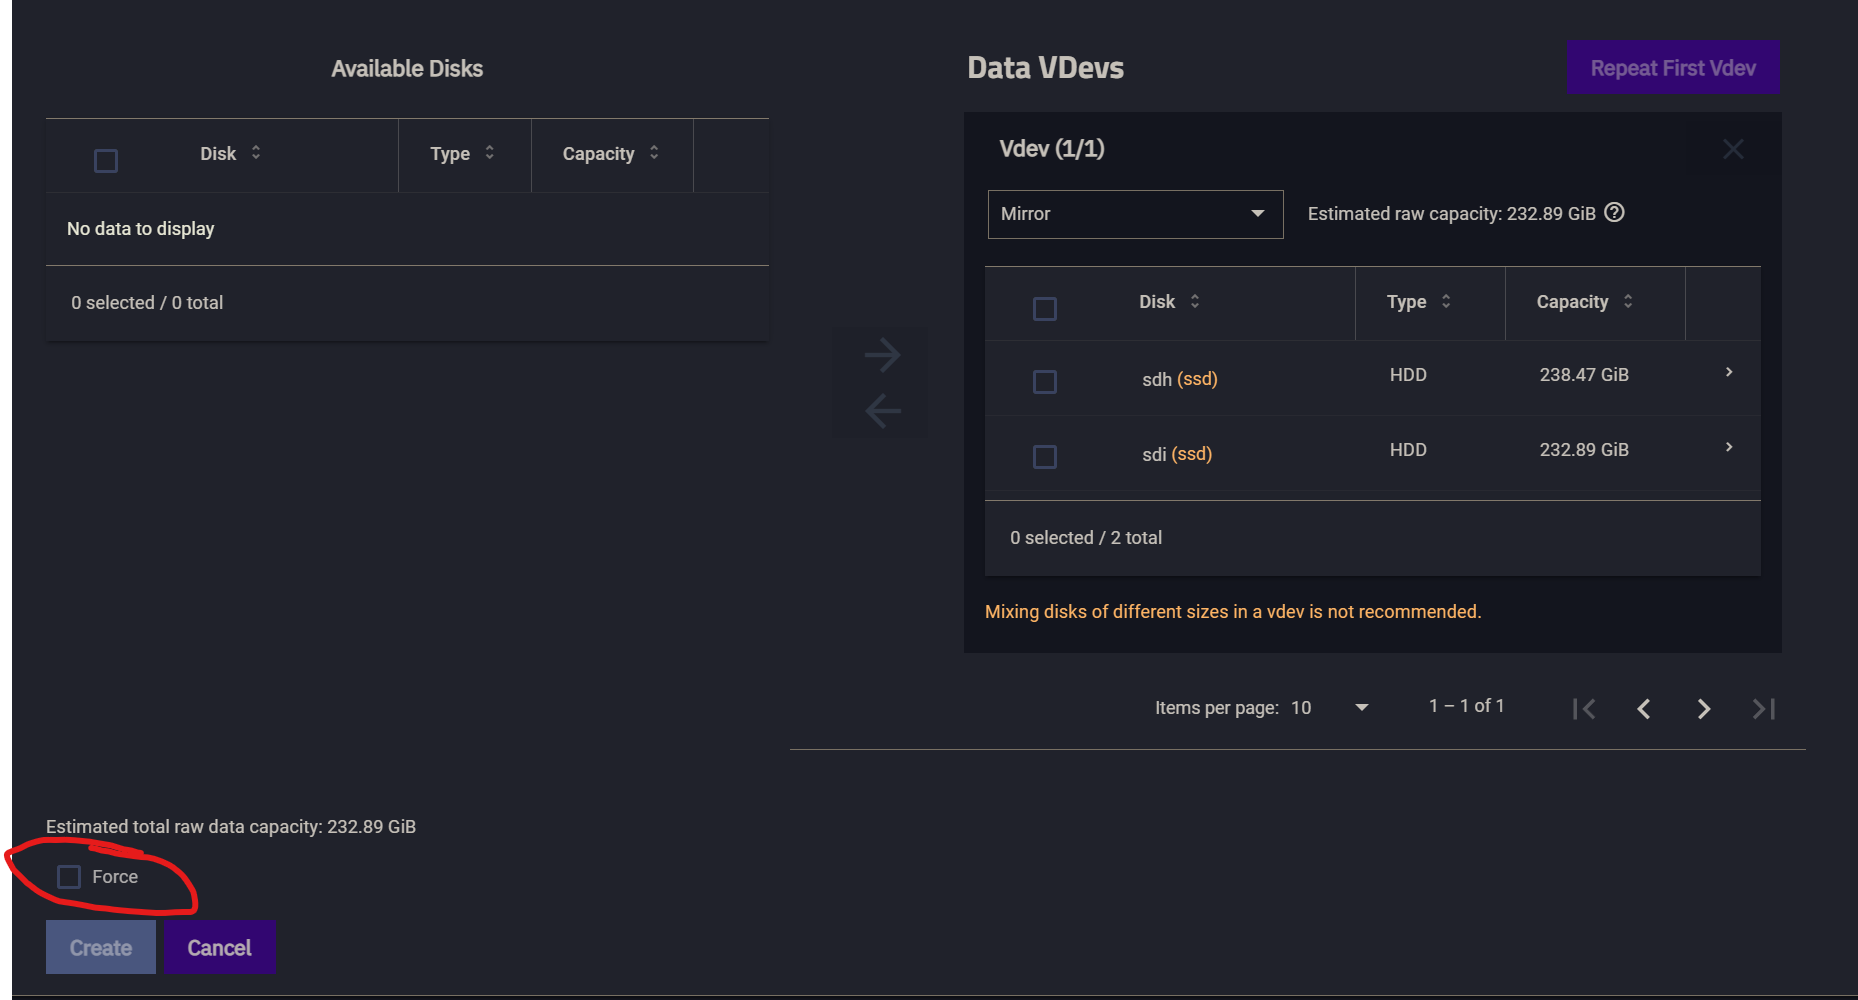
Task: Click the 'No data to display' text
Action: [141, 229]
